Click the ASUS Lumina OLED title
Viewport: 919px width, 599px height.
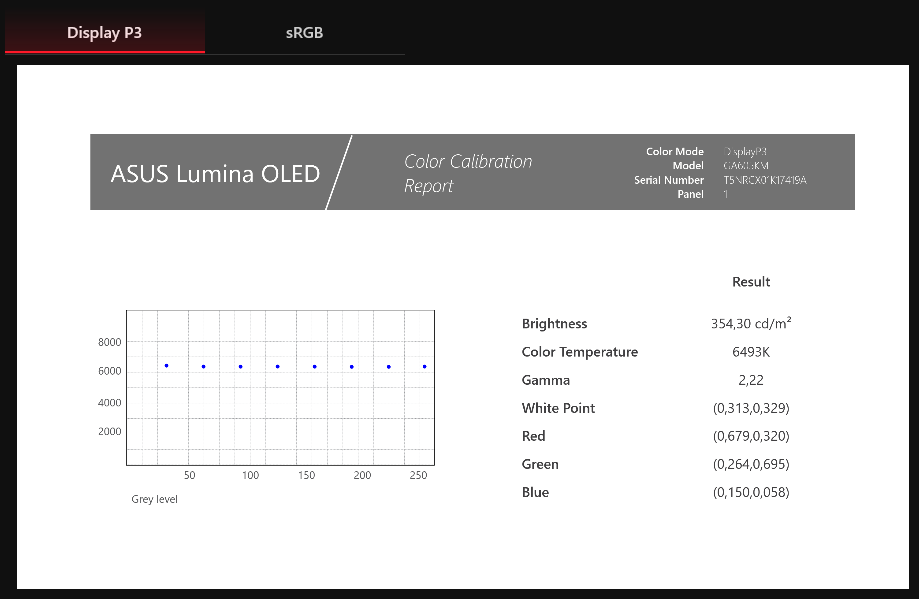(215, 173)
